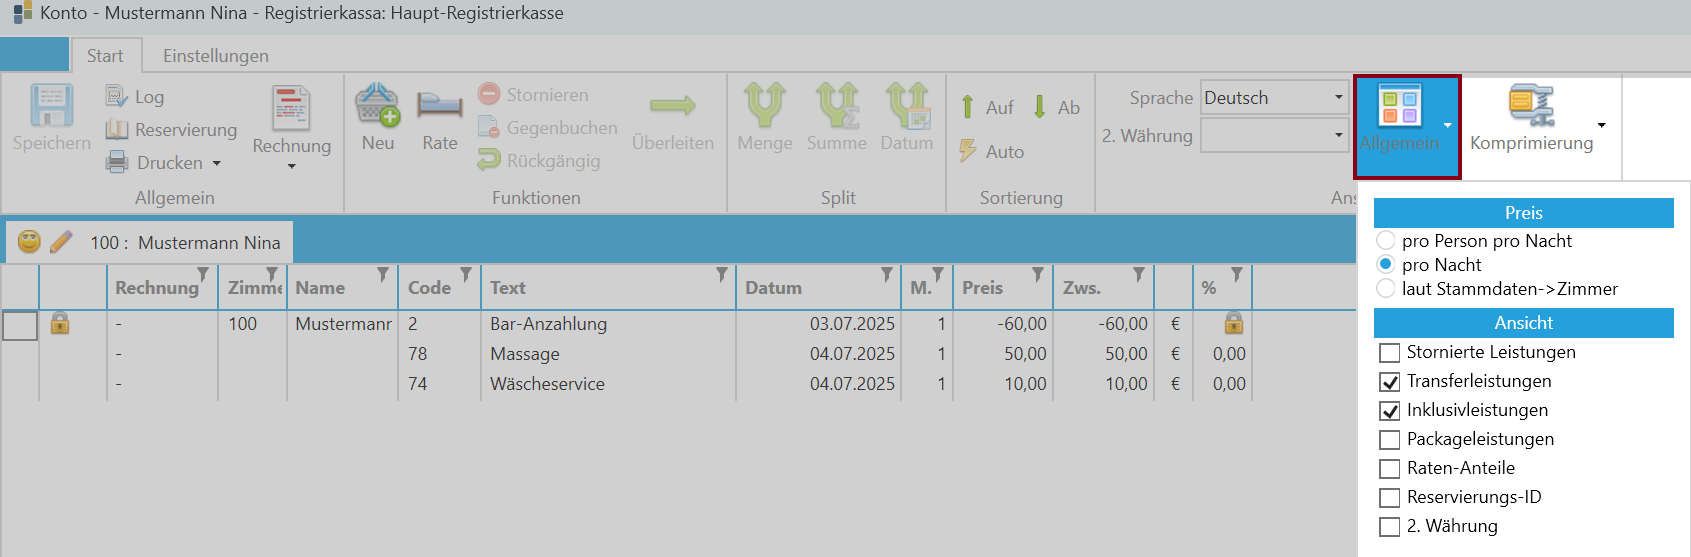
Task: Select the Rate bed icon
Action: 440,104
